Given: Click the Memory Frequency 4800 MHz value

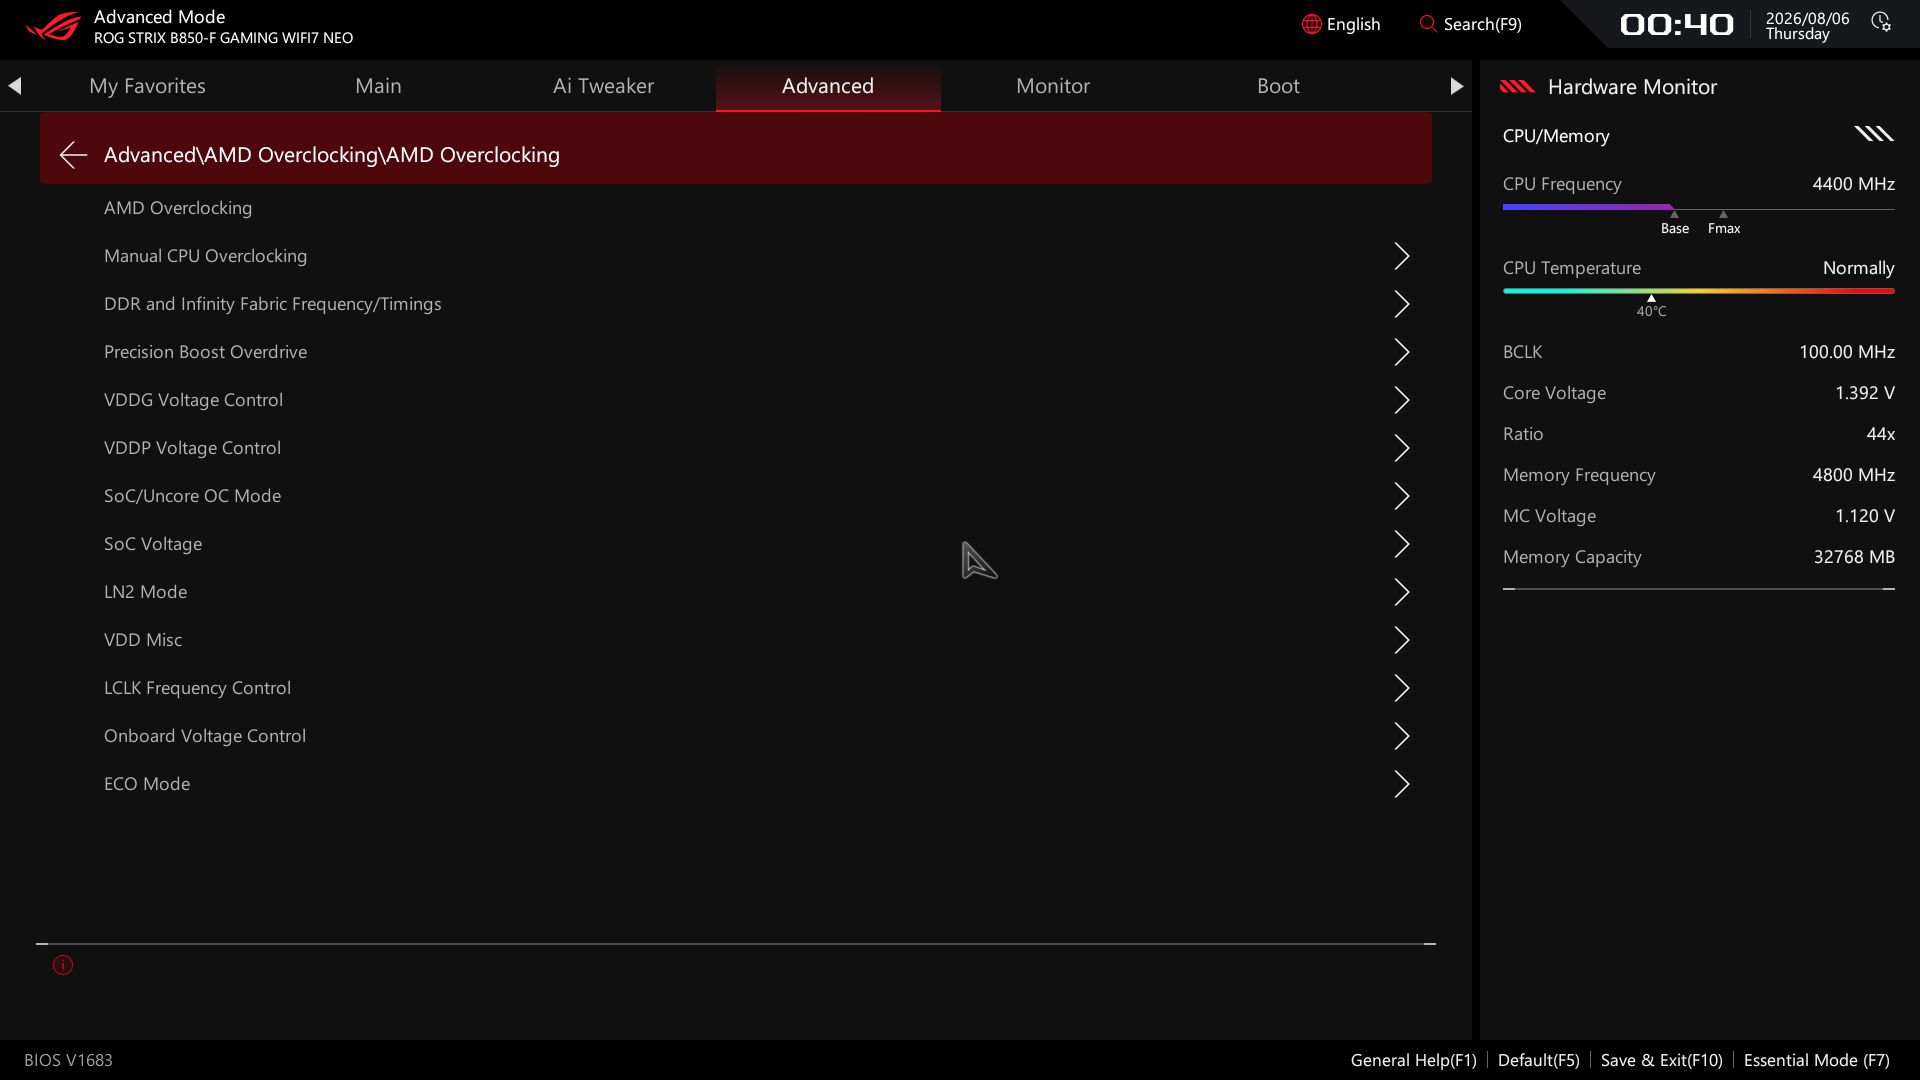Looking at the screenshot, I should pos(1853,475).
